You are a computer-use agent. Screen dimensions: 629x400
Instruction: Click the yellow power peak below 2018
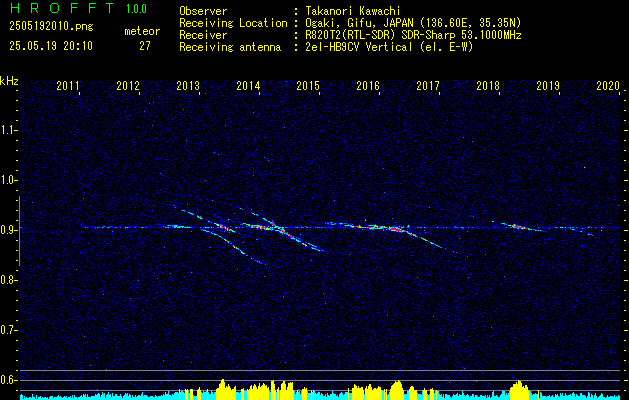(519, 388)
